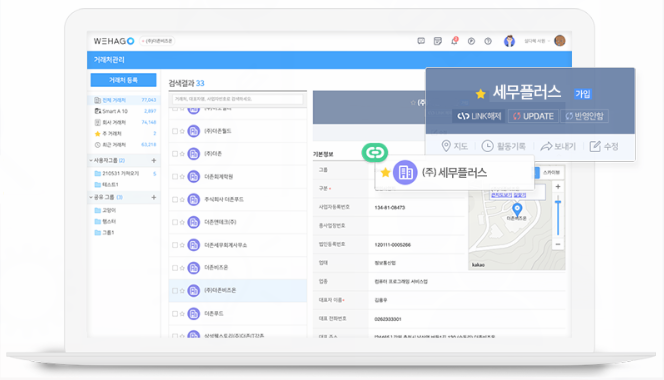Open the help question mark icon

[x=488, y=41]
